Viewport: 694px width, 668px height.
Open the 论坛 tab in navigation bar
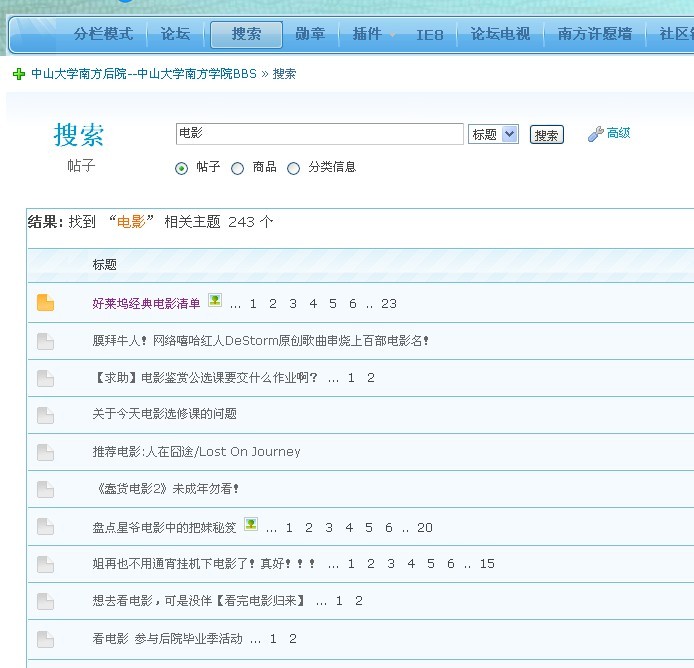tap(175, 34)
